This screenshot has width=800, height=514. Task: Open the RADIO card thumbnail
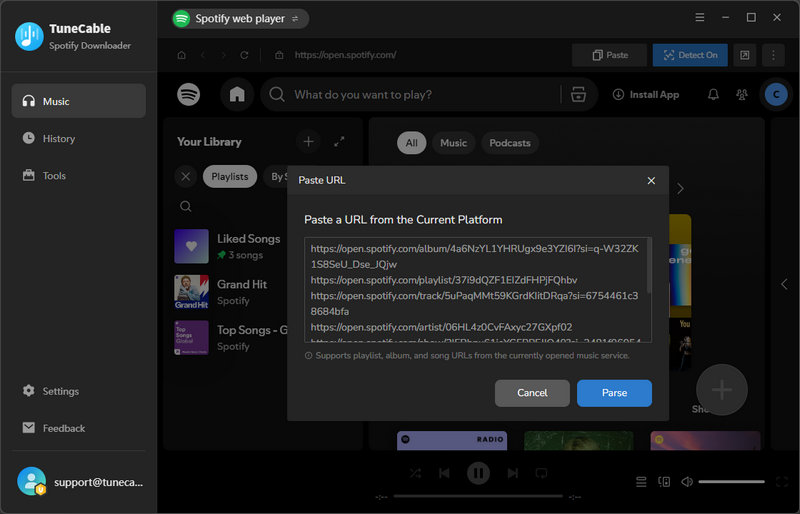click(452, 440)
